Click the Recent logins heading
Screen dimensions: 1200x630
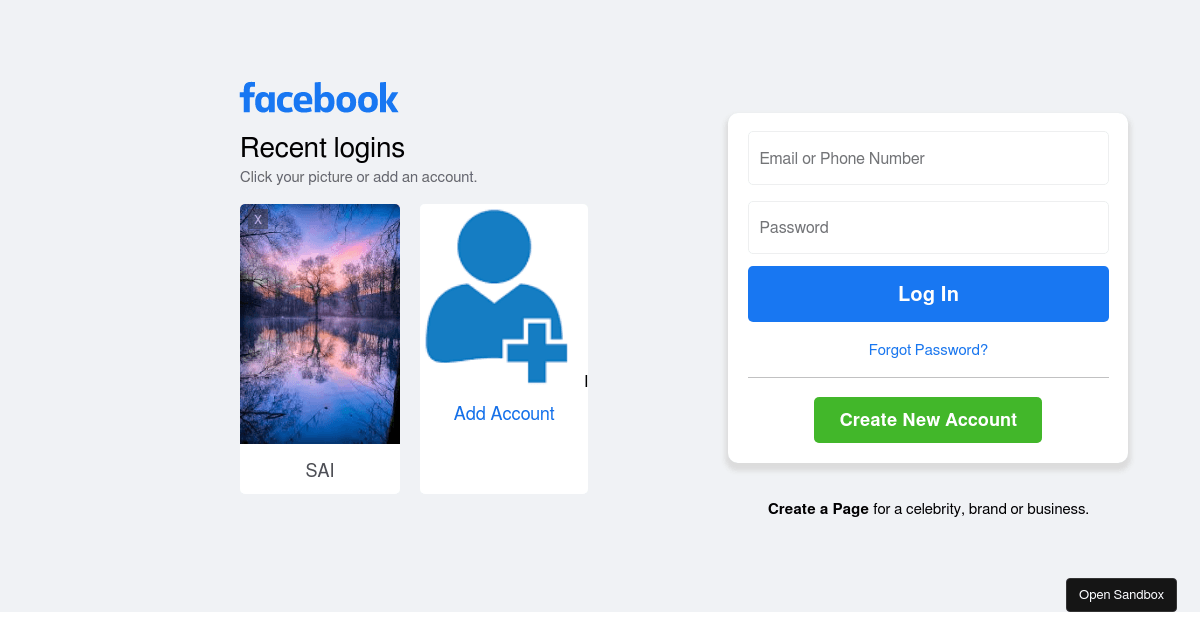coord(322,148)
